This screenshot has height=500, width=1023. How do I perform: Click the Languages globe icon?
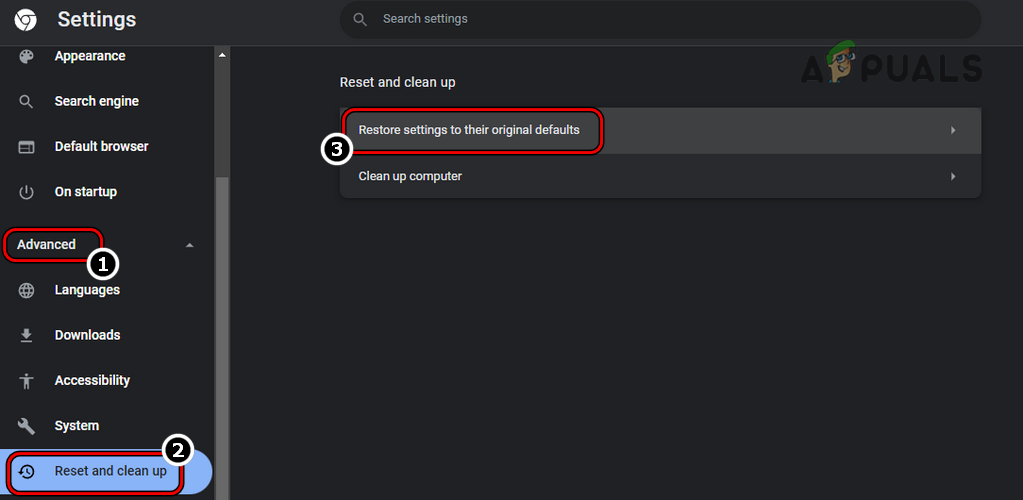tap(27, 290)
